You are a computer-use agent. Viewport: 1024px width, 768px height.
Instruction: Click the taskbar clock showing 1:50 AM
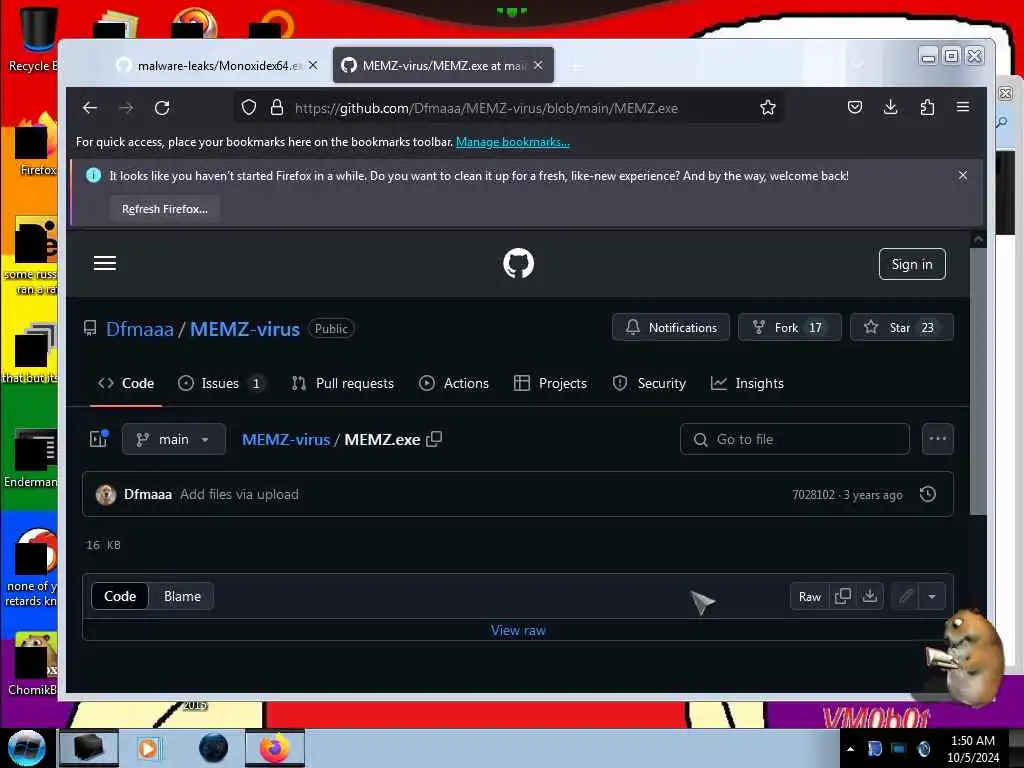tap(973, 748)
